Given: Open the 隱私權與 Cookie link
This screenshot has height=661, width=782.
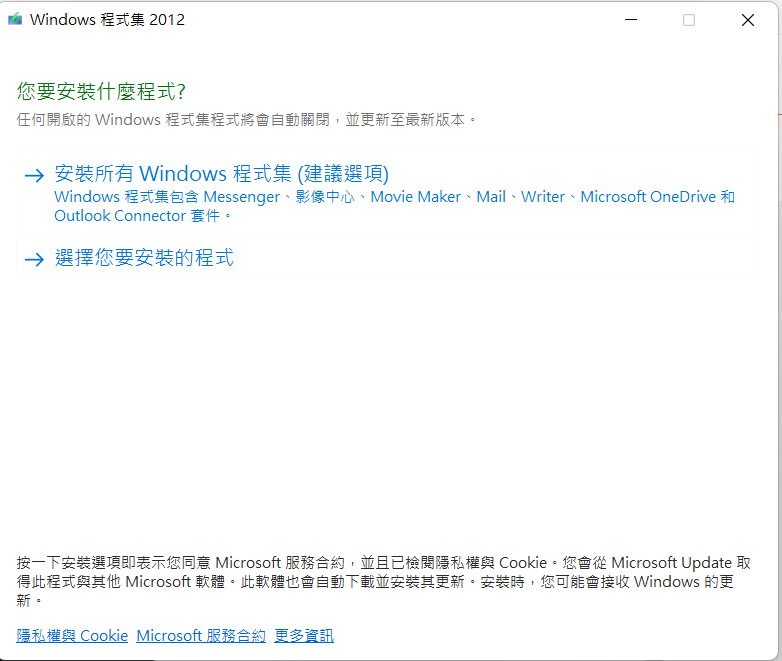Looking at the screenshot, I should [x=72, y=636].
